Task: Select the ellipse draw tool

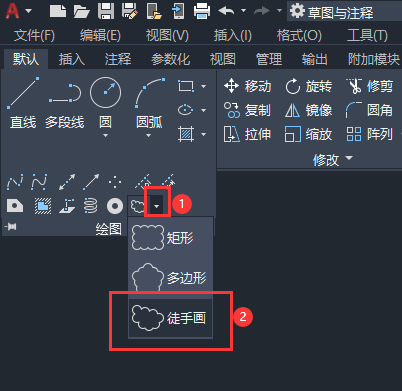Action: (x=186, y=110)
